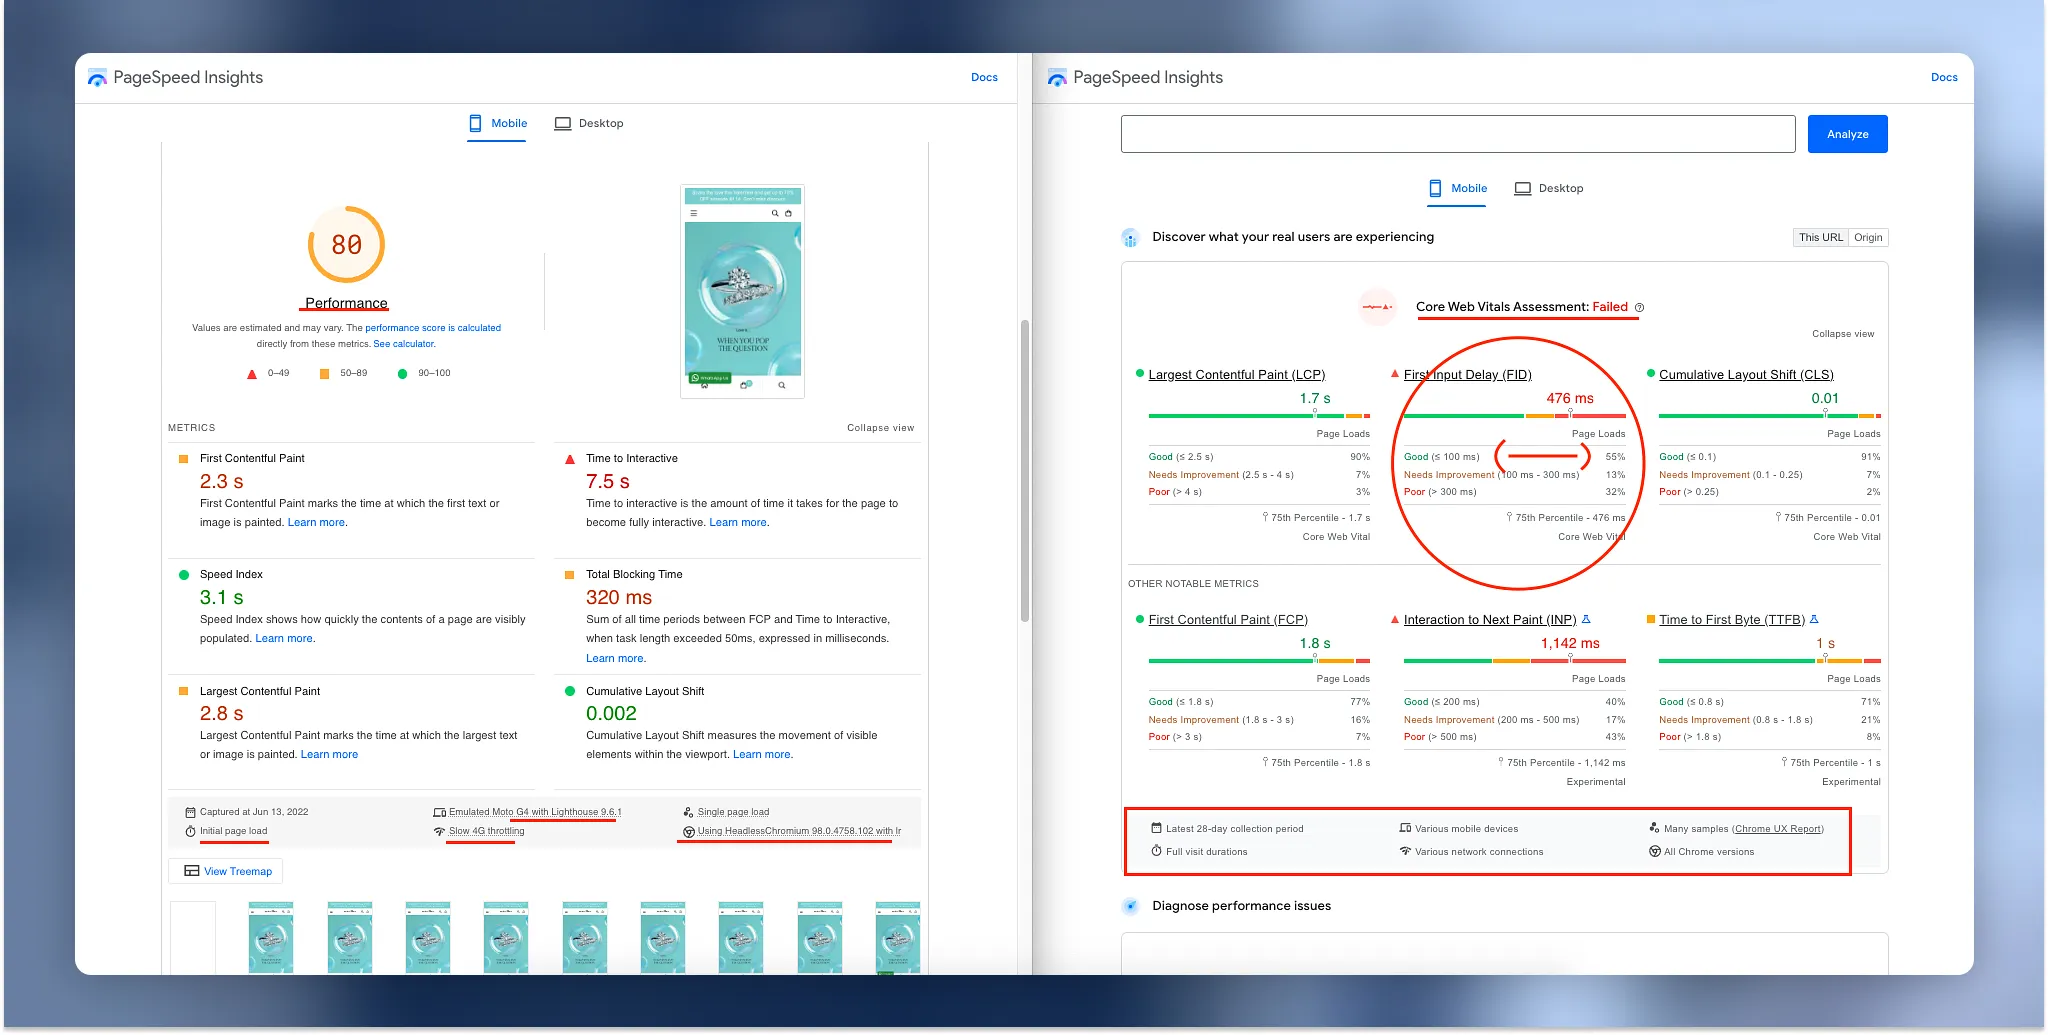Click the help icon beside Core Web Vitals Assessment
This screenshot has width=2048, height=1035.
(x=1639, y=307)
